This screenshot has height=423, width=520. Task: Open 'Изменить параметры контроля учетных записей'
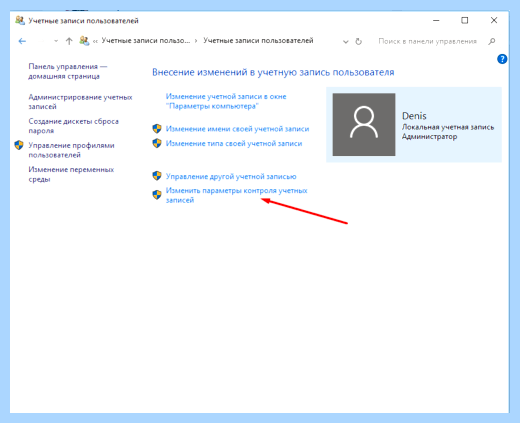tap(236, 195)
